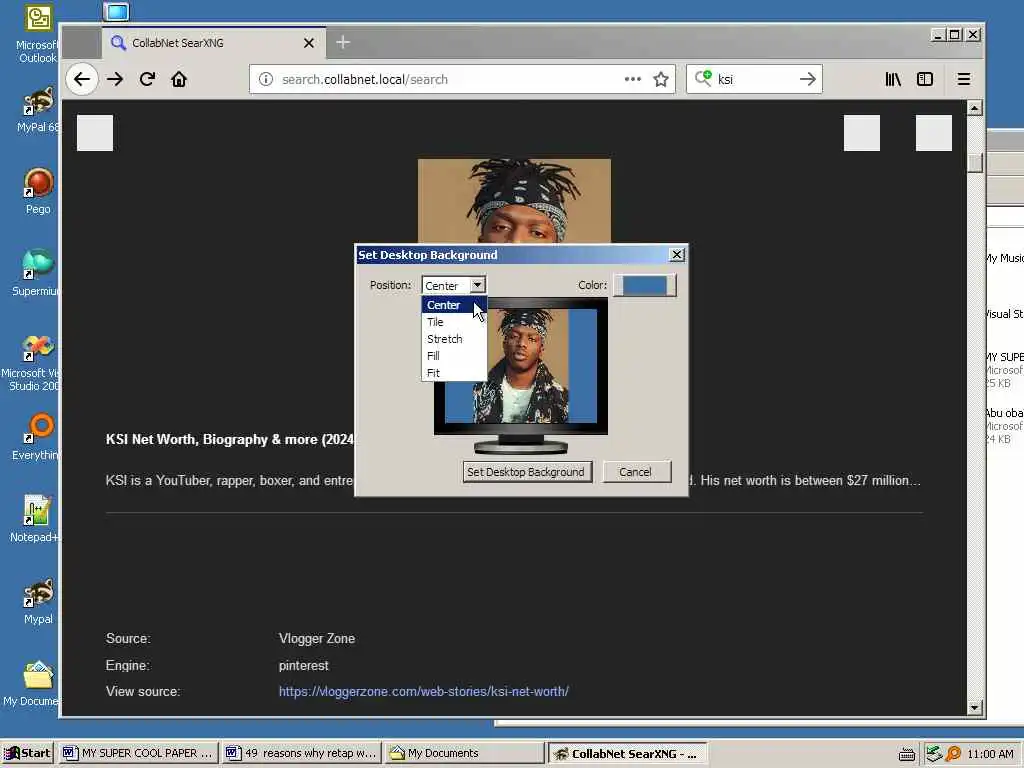The height and width of the screenshot is (768, 1024).
Task: Confirm with the Set Desktop Background button
Action: (527, 472)
